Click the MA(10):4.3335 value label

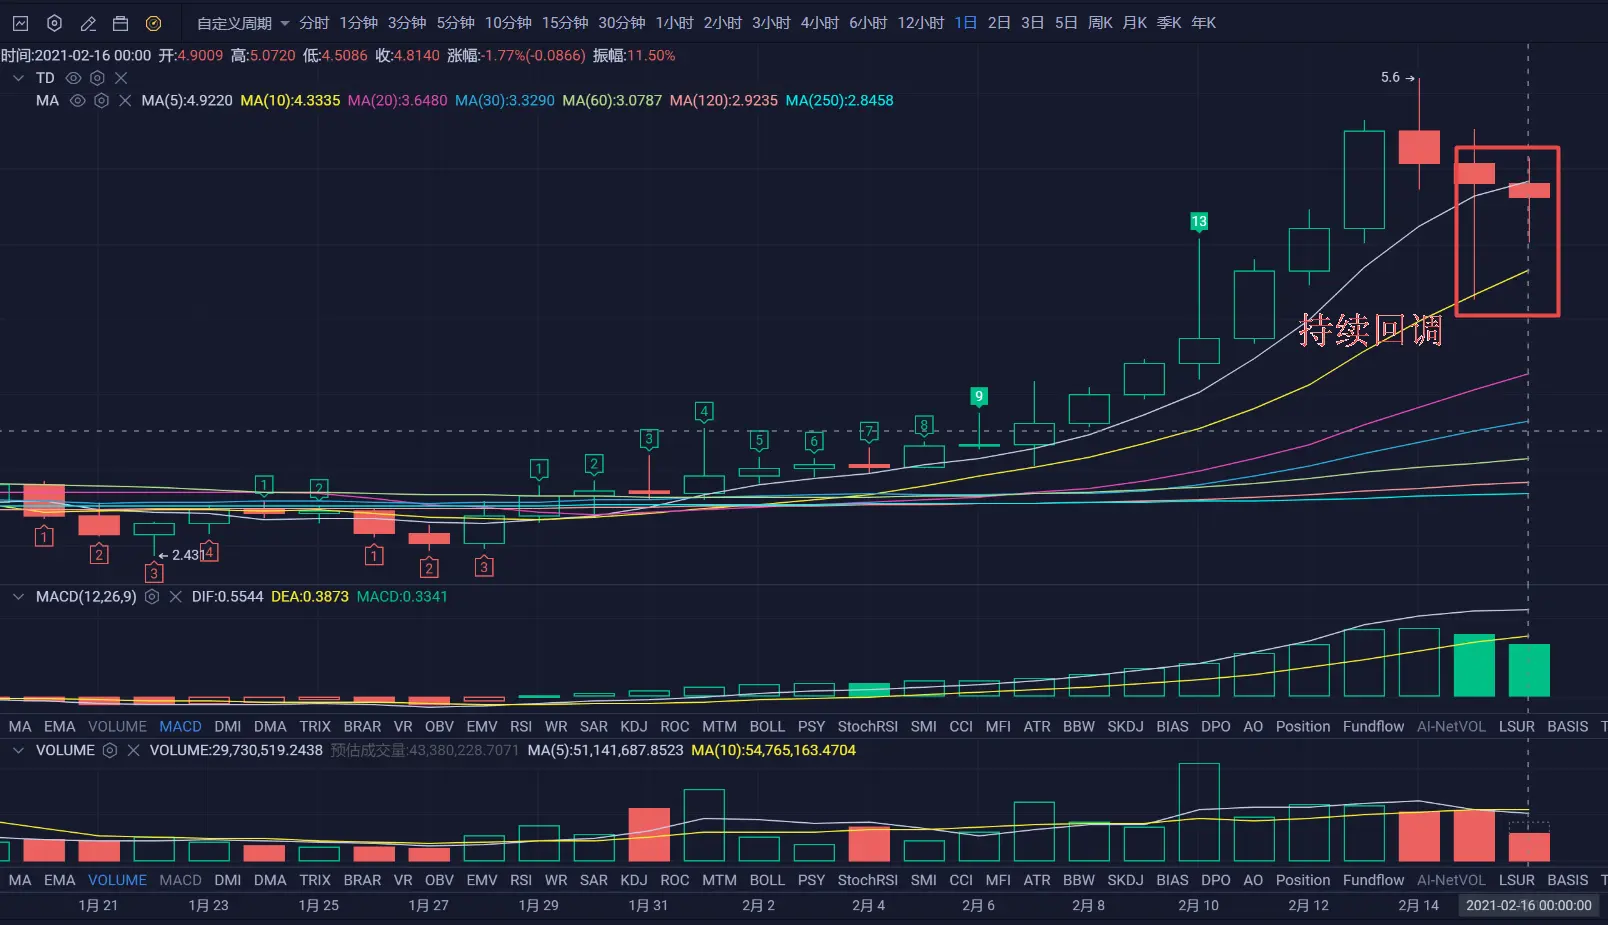[290, 101]
